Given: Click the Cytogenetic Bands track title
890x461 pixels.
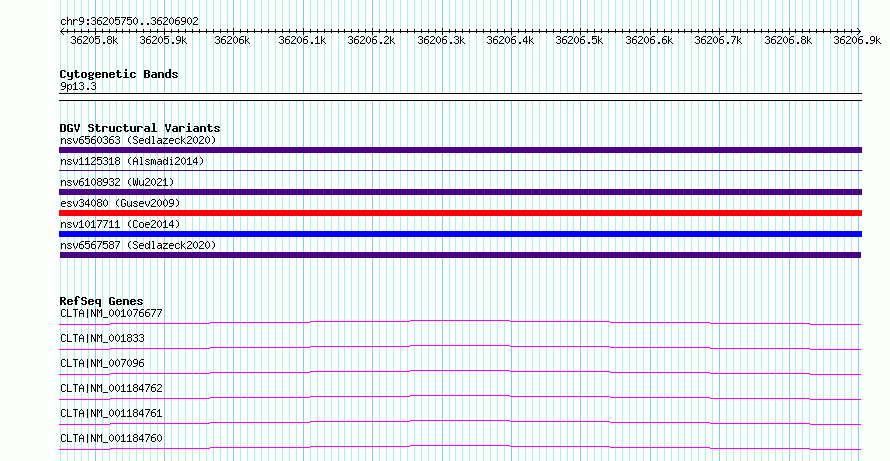Looking at the screenshot, I should (119, 74).
